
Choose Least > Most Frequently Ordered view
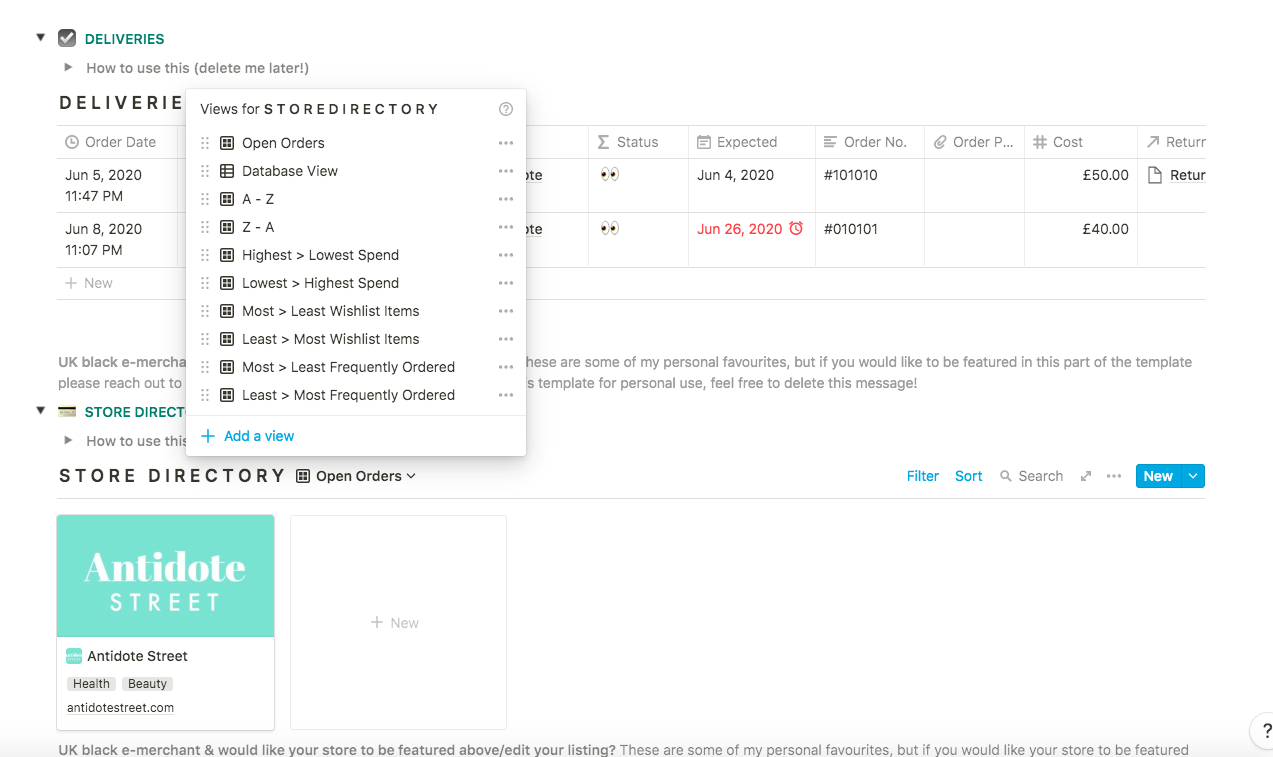(348, 395)
